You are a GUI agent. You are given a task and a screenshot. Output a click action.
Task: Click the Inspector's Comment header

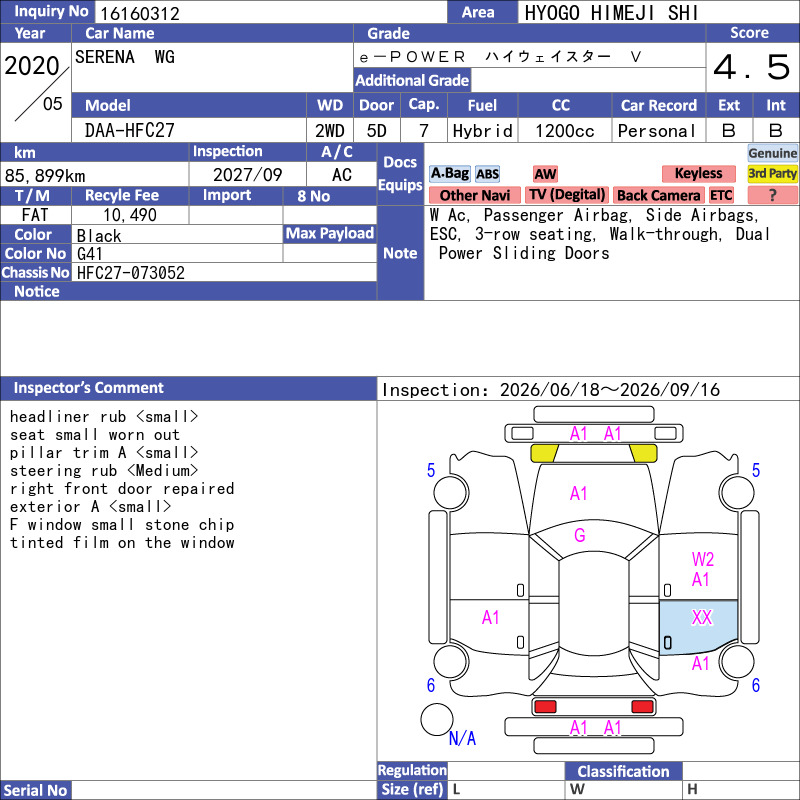pyautogui.click(x=188, y=388)
